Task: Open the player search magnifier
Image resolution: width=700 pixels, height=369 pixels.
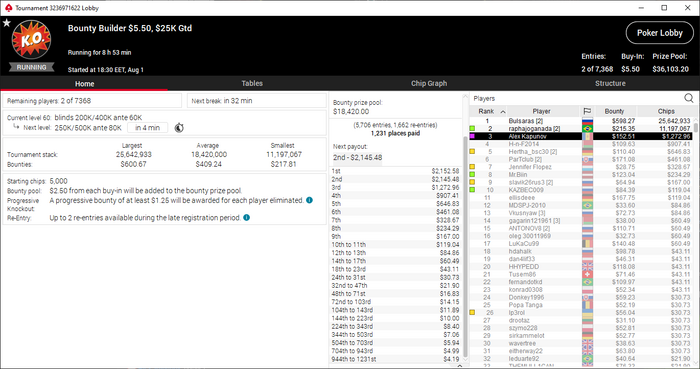Action: coord(689,98)
